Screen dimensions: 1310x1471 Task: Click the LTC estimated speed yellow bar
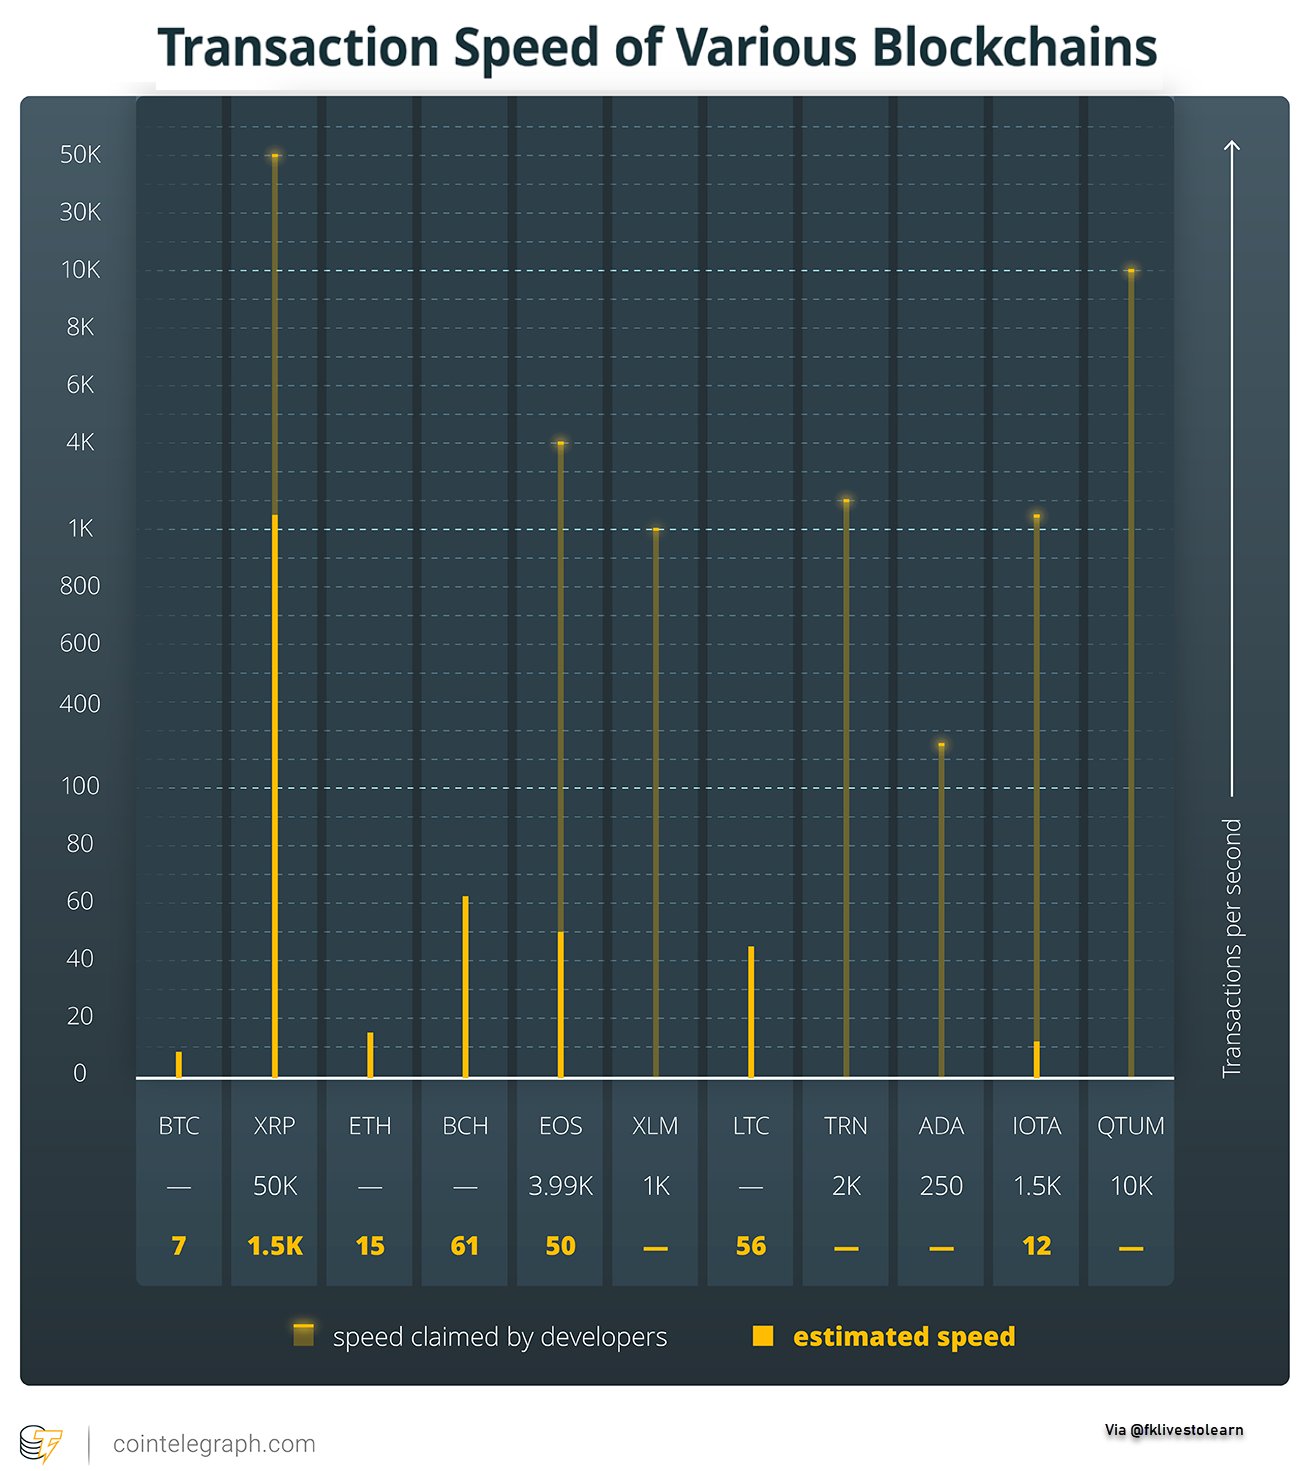coord(751,1012)
